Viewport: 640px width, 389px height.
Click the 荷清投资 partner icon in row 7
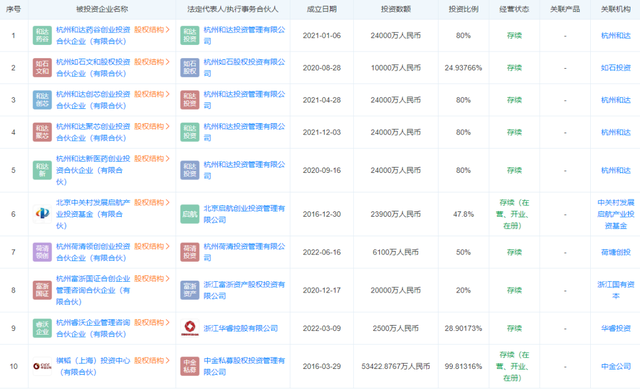coord(190,252)
